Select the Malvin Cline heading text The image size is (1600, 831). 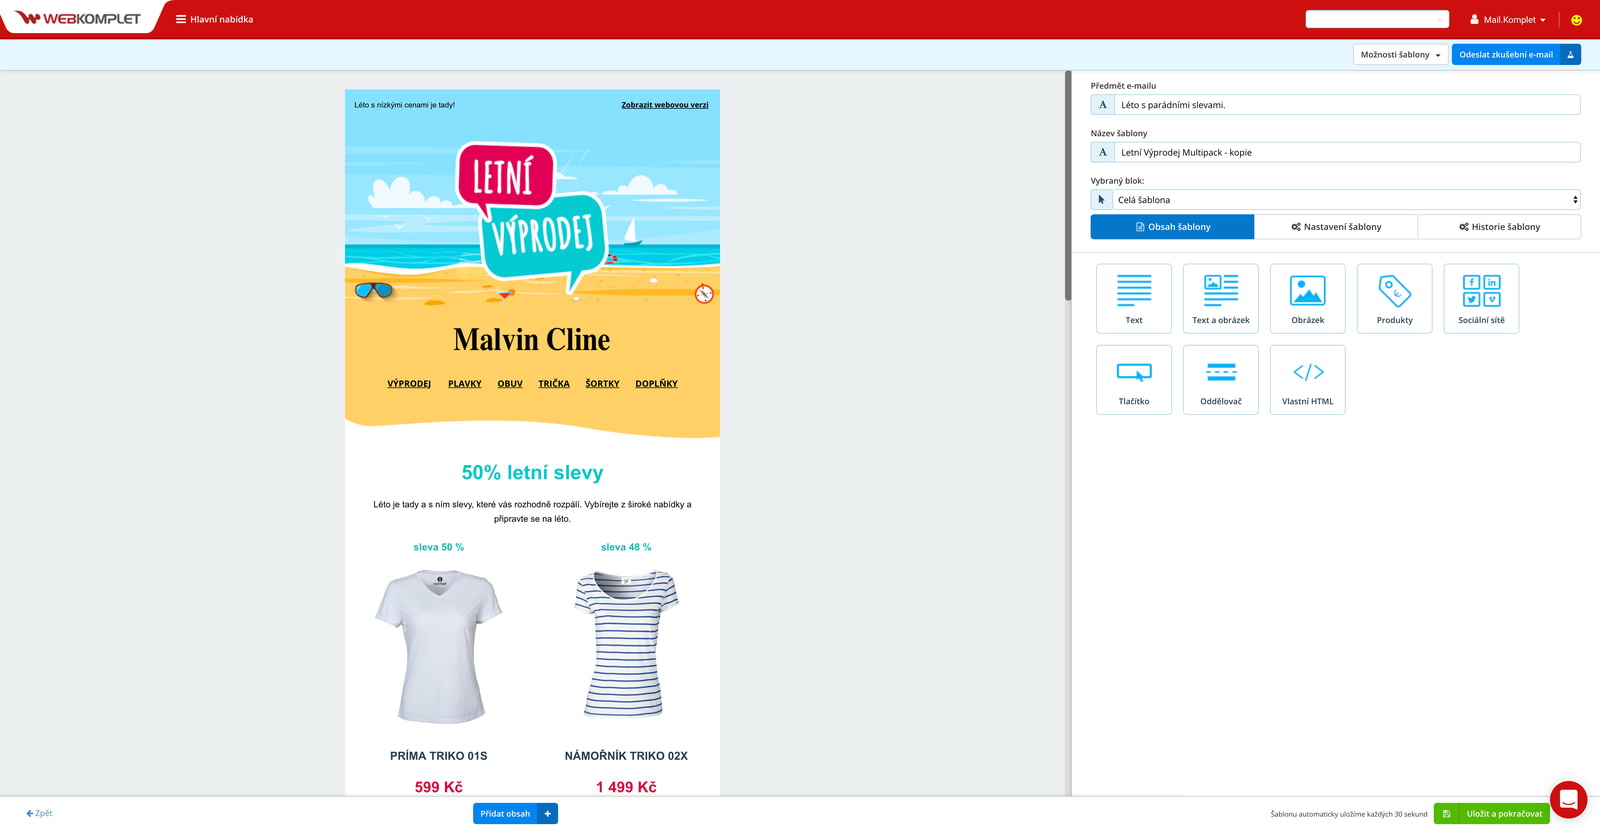click(x=532, y=340)
